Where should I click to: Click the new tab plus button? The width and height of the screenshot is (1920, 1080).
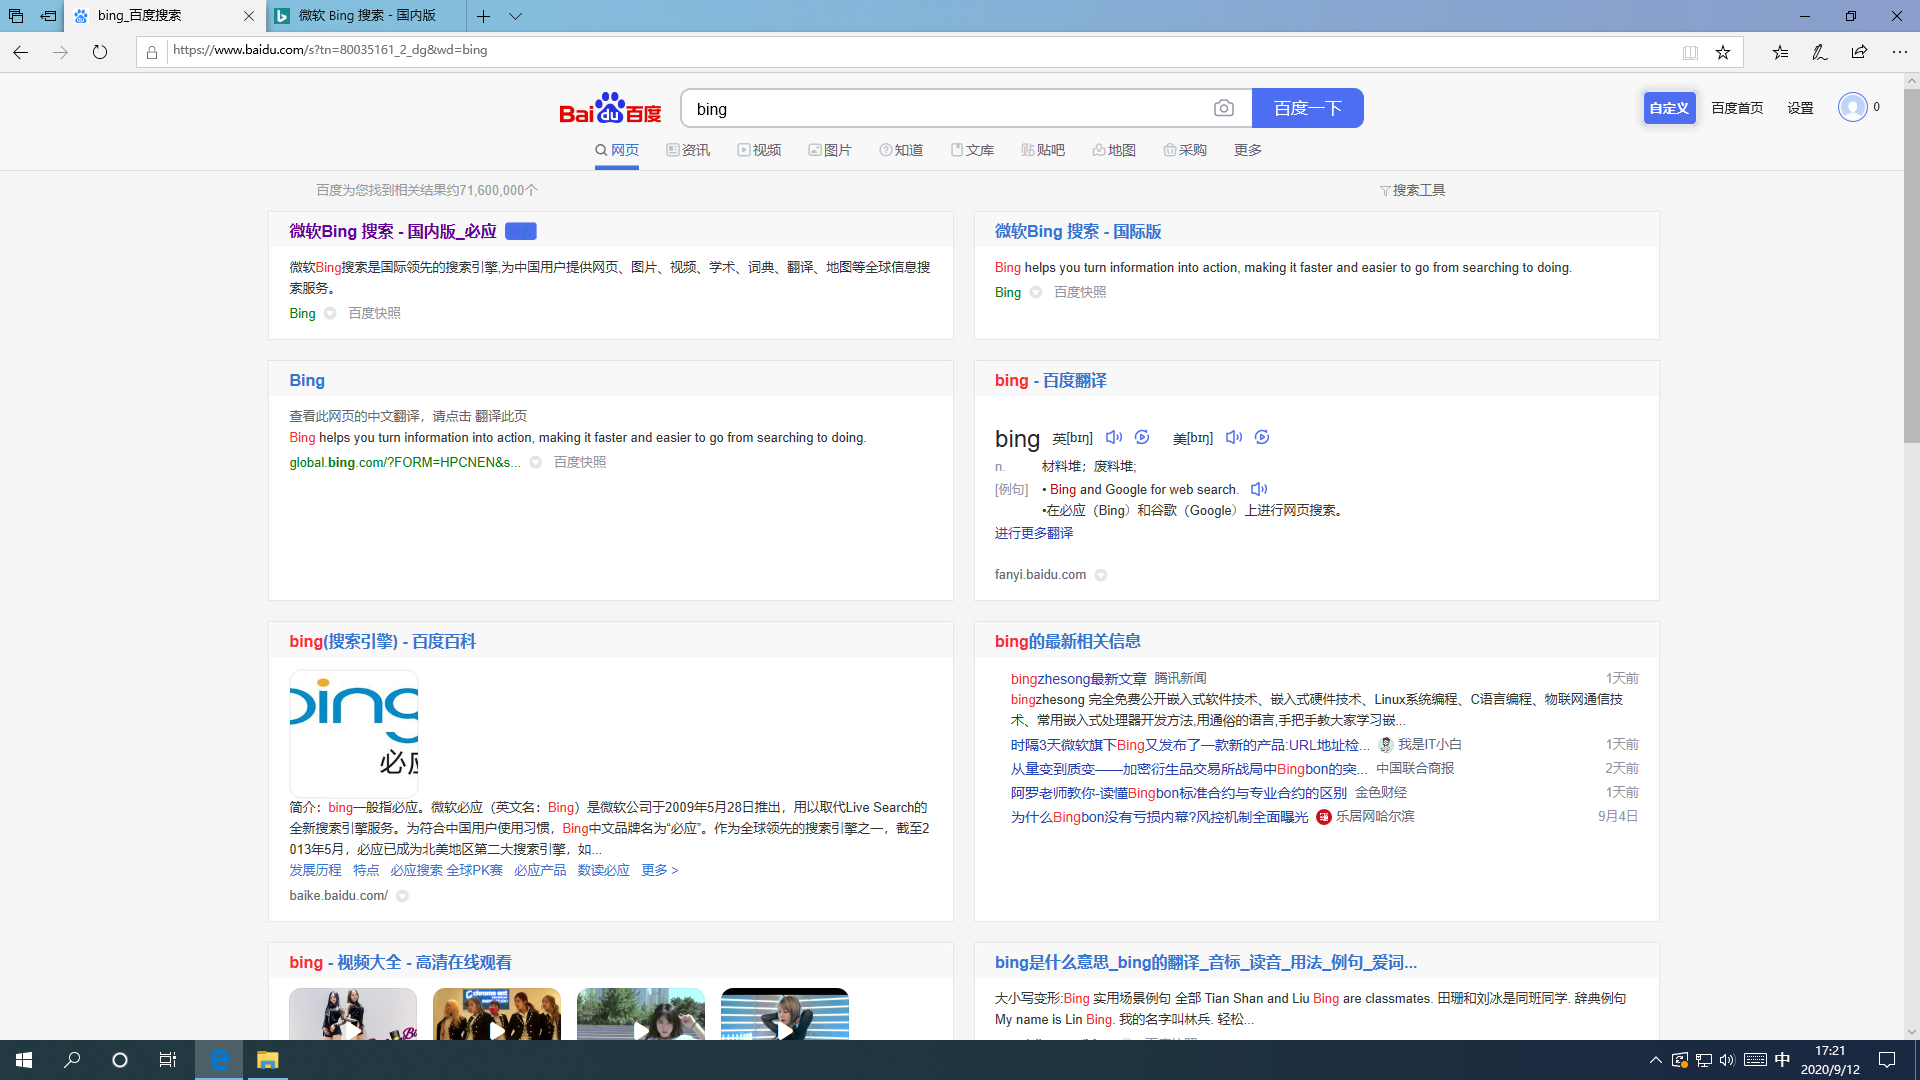click(x=483, y=16)
